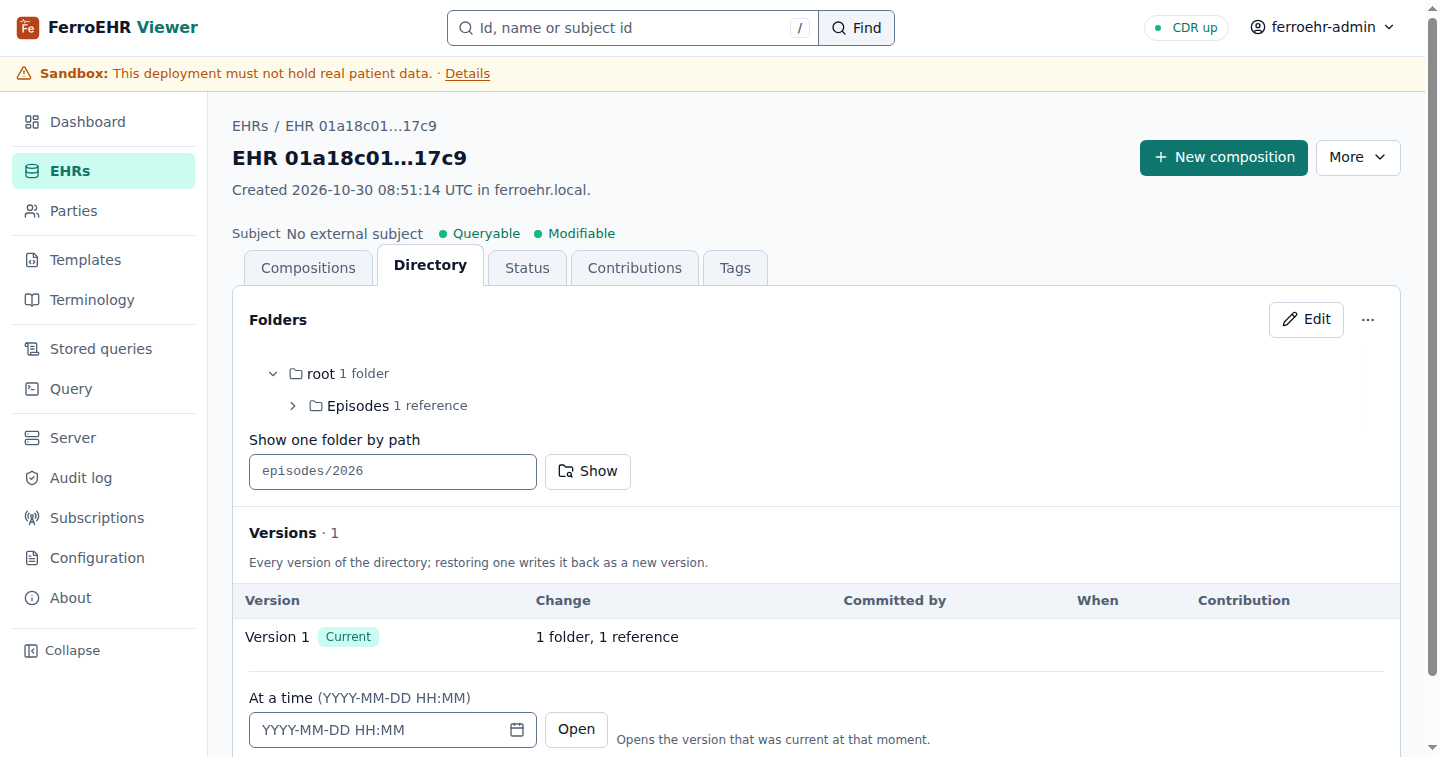
Task: Open the Configuration page
Action: pos(103,558)
